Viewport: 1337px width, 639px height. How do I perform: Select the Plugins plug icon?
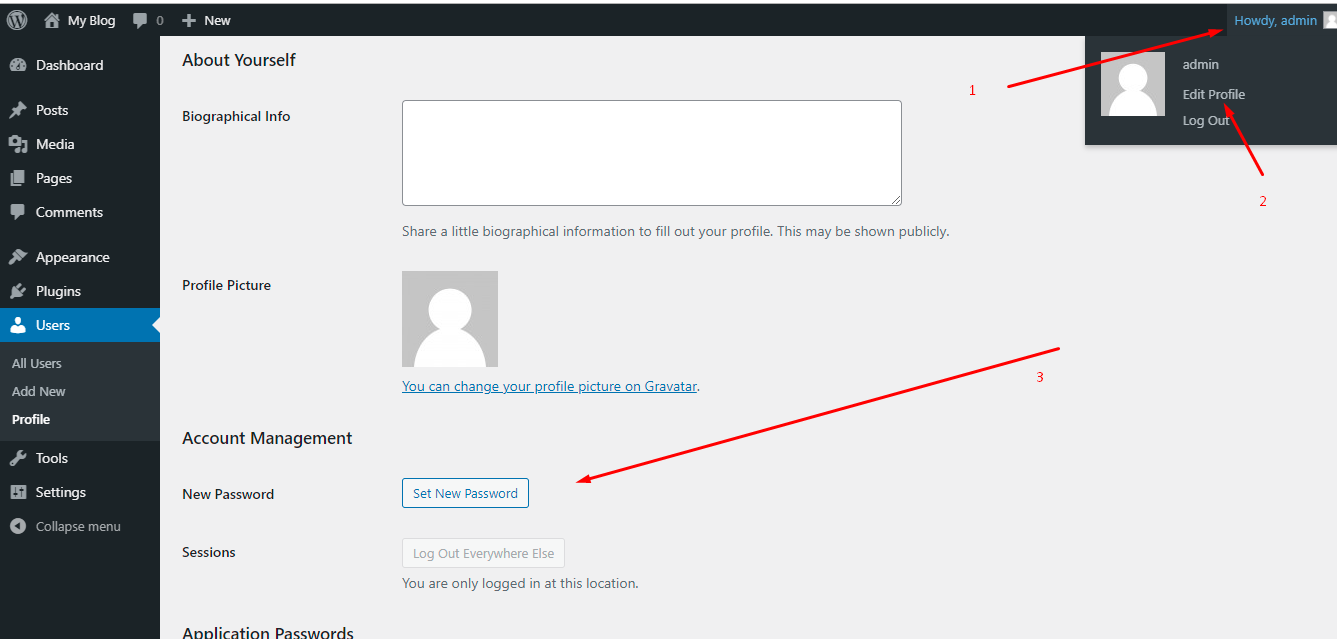point(20,290)
